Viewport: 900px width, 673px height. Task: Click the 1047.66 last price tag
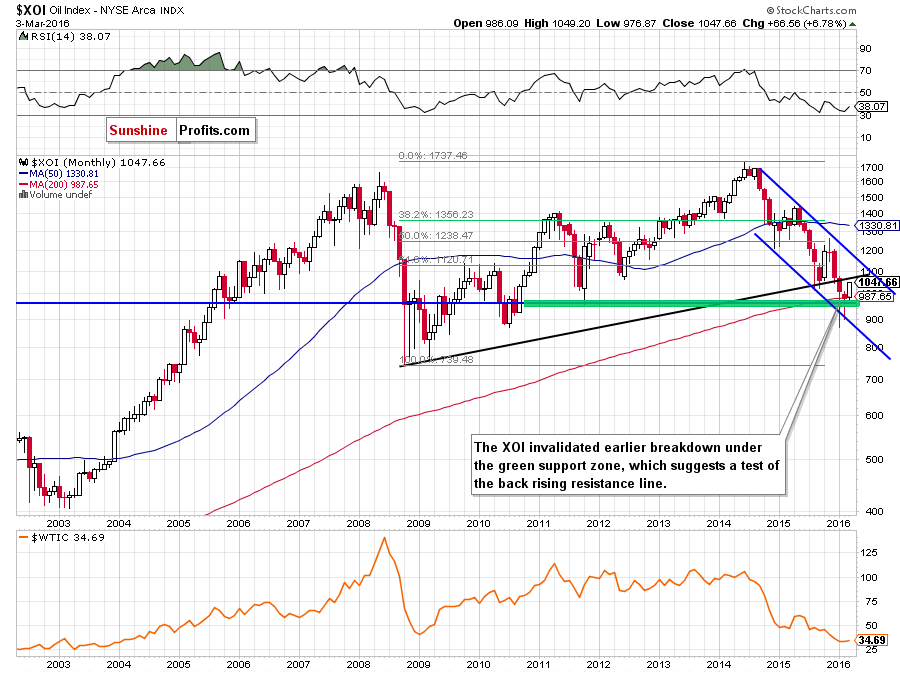[877, 282]
